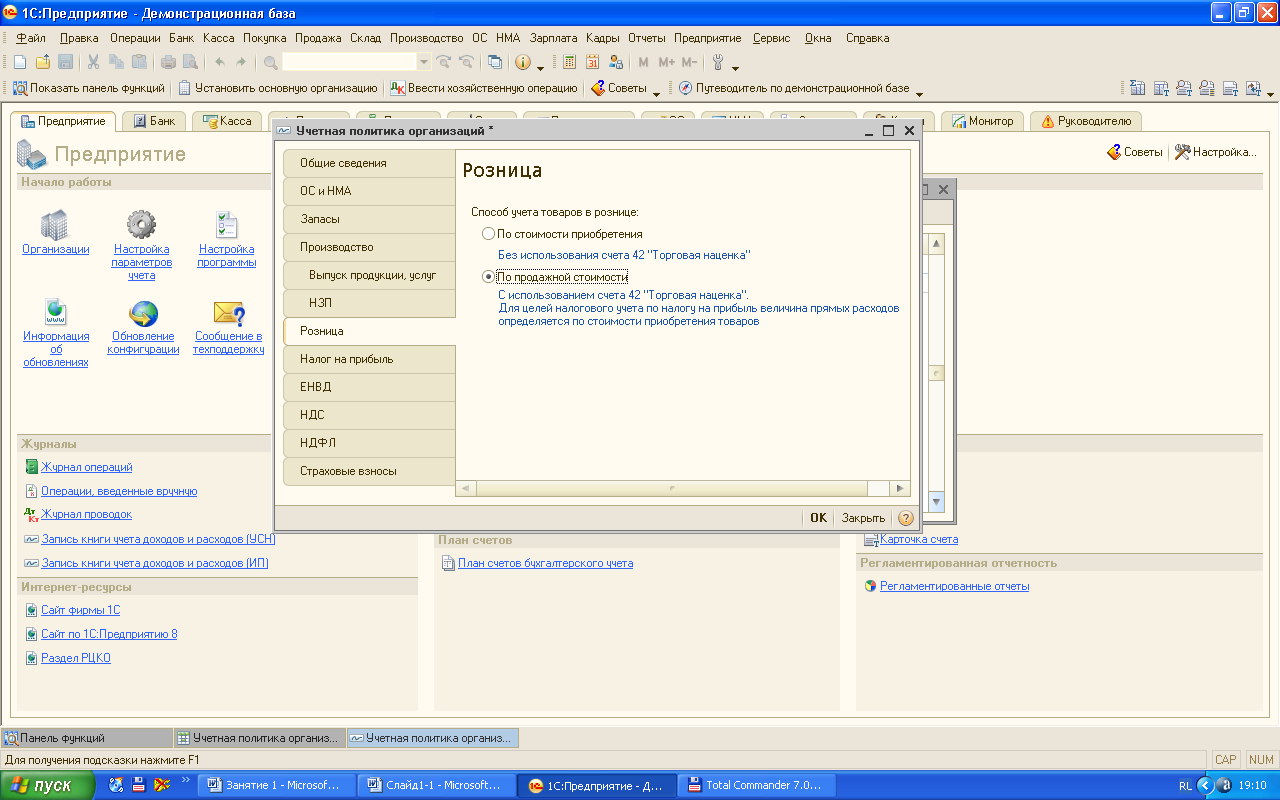Click the rightmost table-with-arrow icon in right toolbar
Viewport: 1280px width, 800px height.
click(x=1254, y=88)
